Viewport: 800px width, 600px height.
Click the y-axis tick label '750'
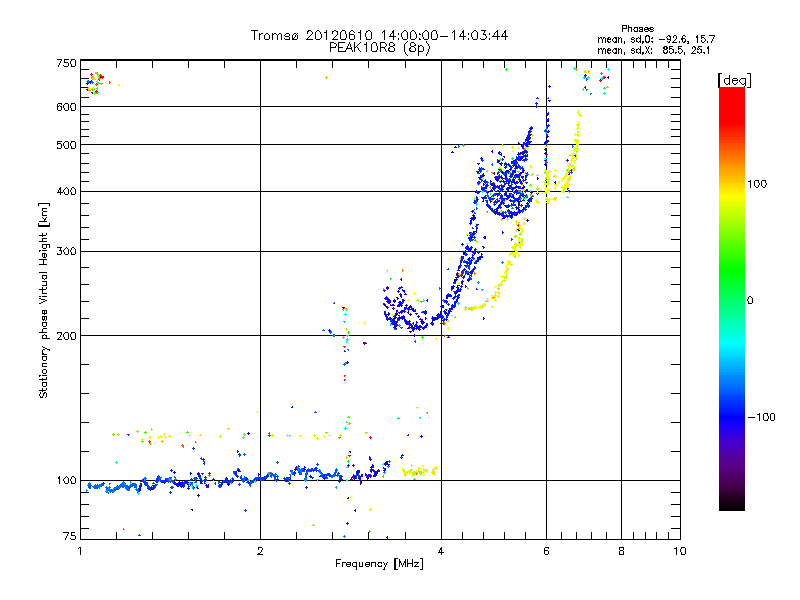point(66,63)
